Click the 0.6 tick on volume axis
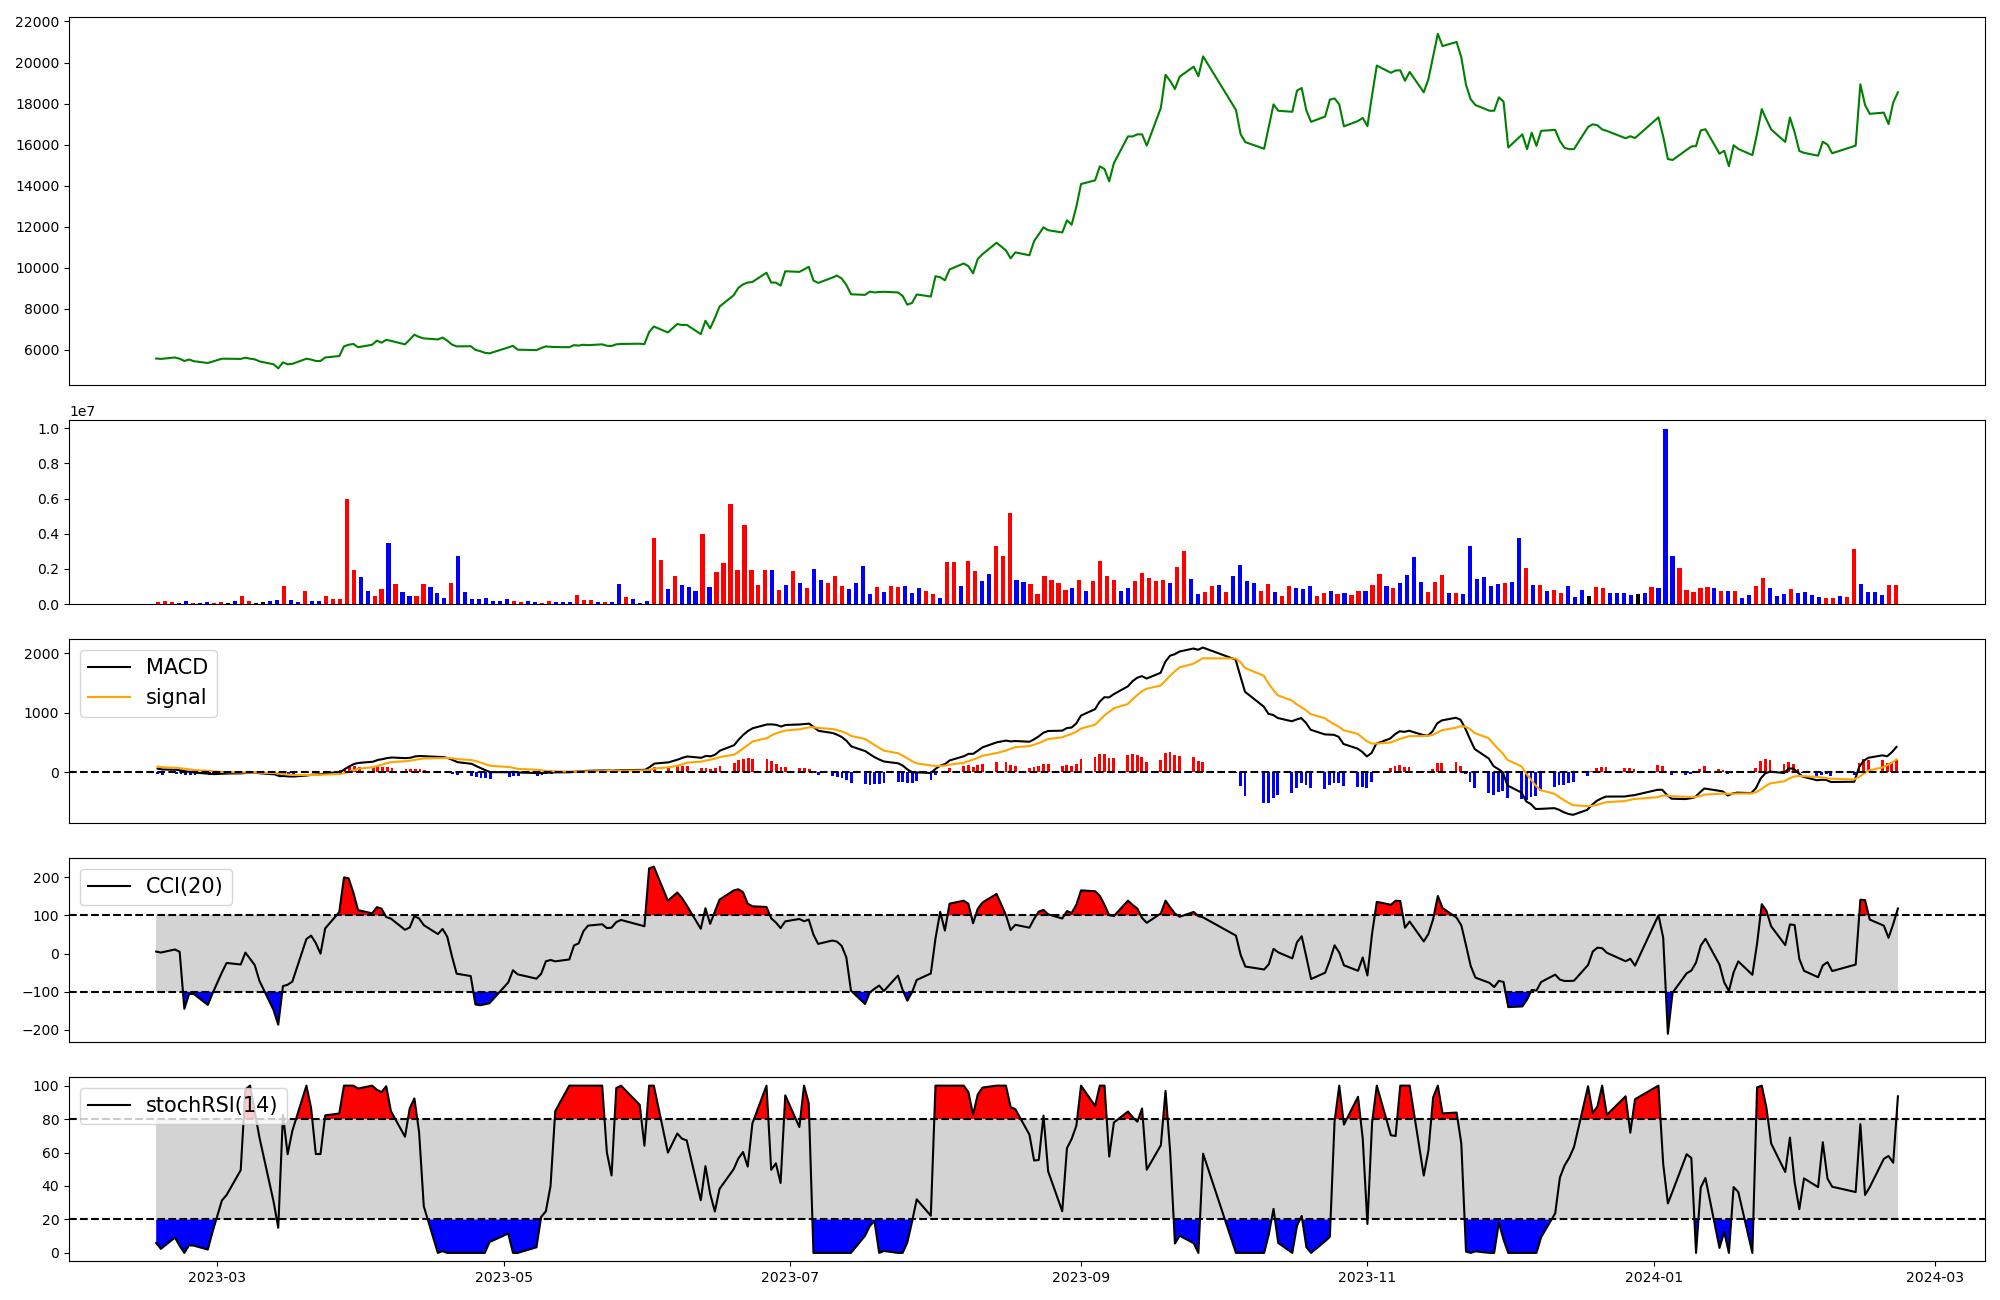 pos(50,499)
